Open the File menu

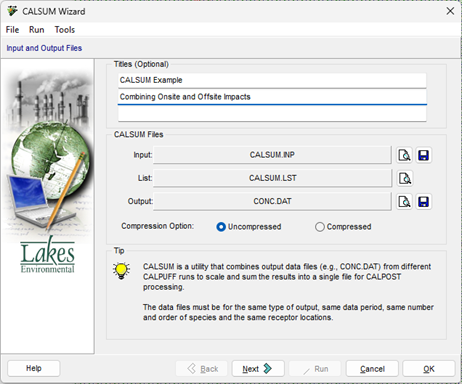[x=12, y=30]
